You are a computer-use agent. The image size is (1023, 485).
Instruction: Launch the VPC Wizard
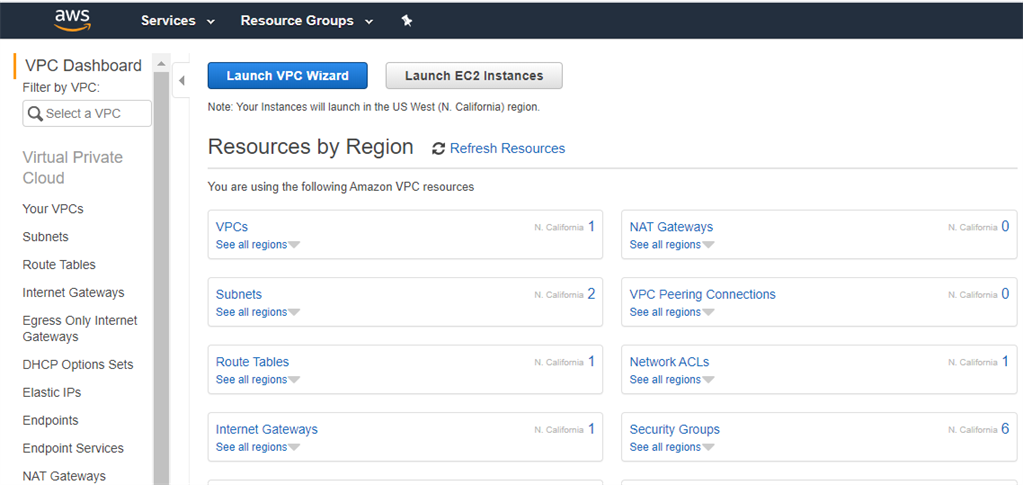click(x=288, y=76)
